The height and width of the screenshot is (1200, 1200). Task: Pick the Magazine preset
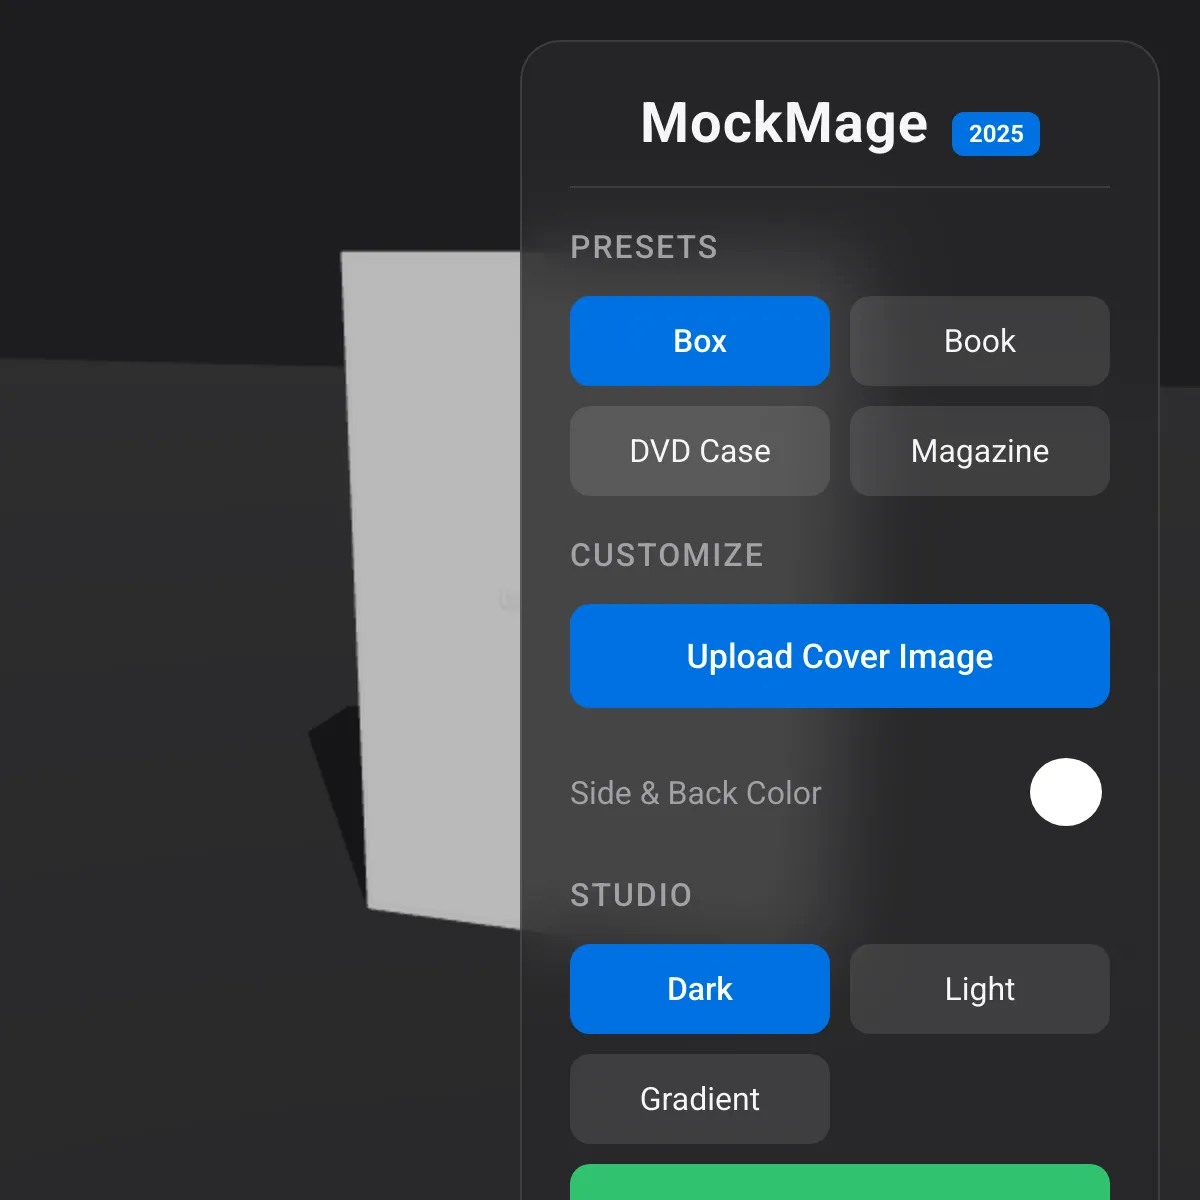click(x=980, y=451)
